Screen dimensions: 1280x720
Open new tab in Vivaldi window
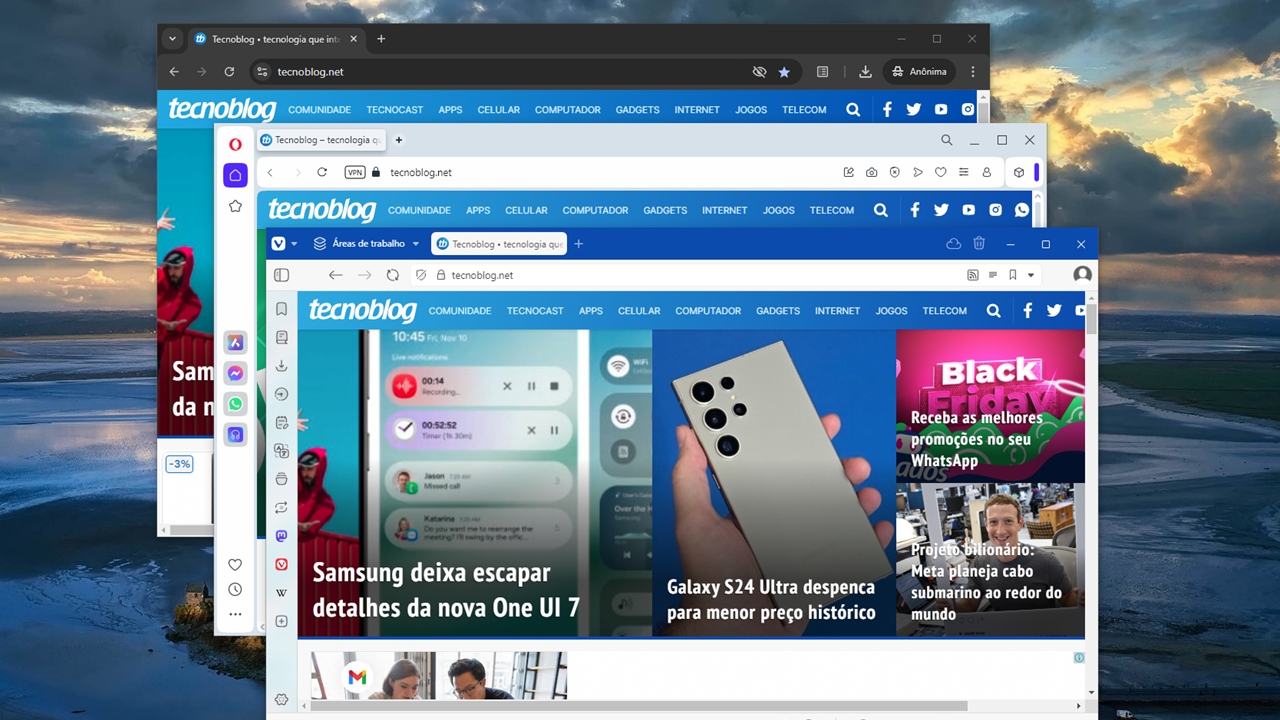pyautogui.click(x=578, y=244)
